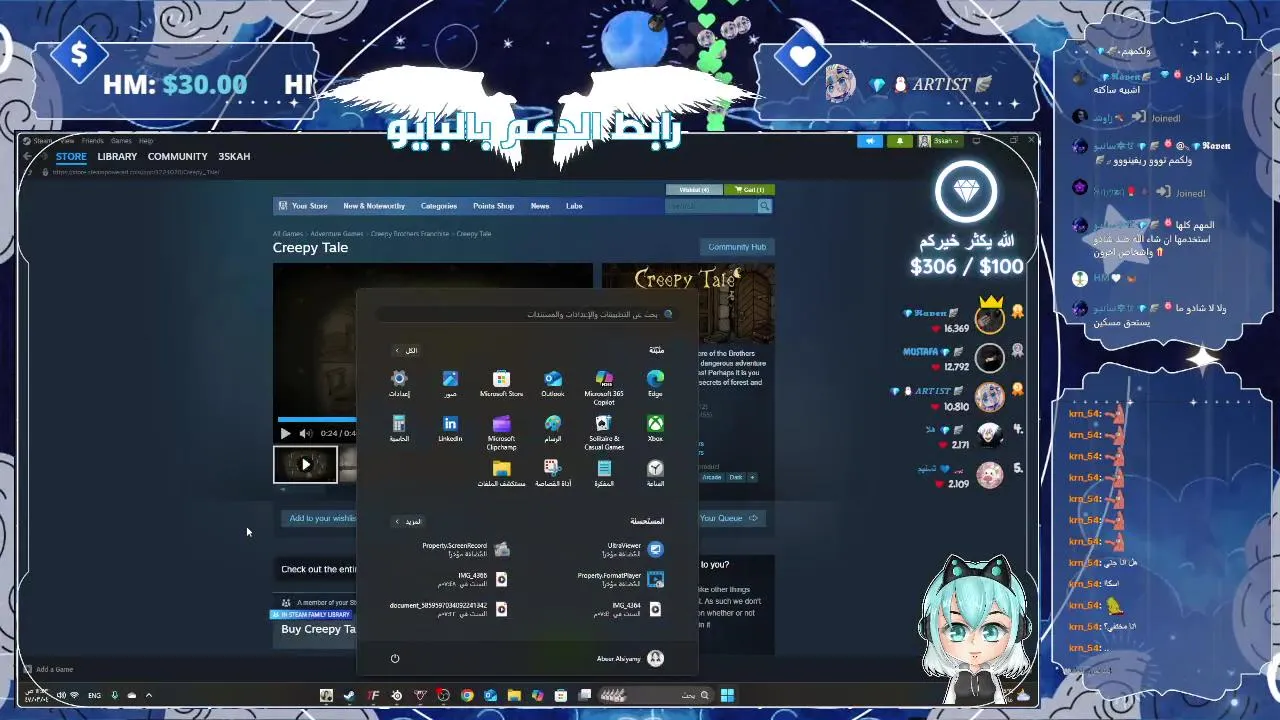Open News in Steam store nav

[540, 206]
